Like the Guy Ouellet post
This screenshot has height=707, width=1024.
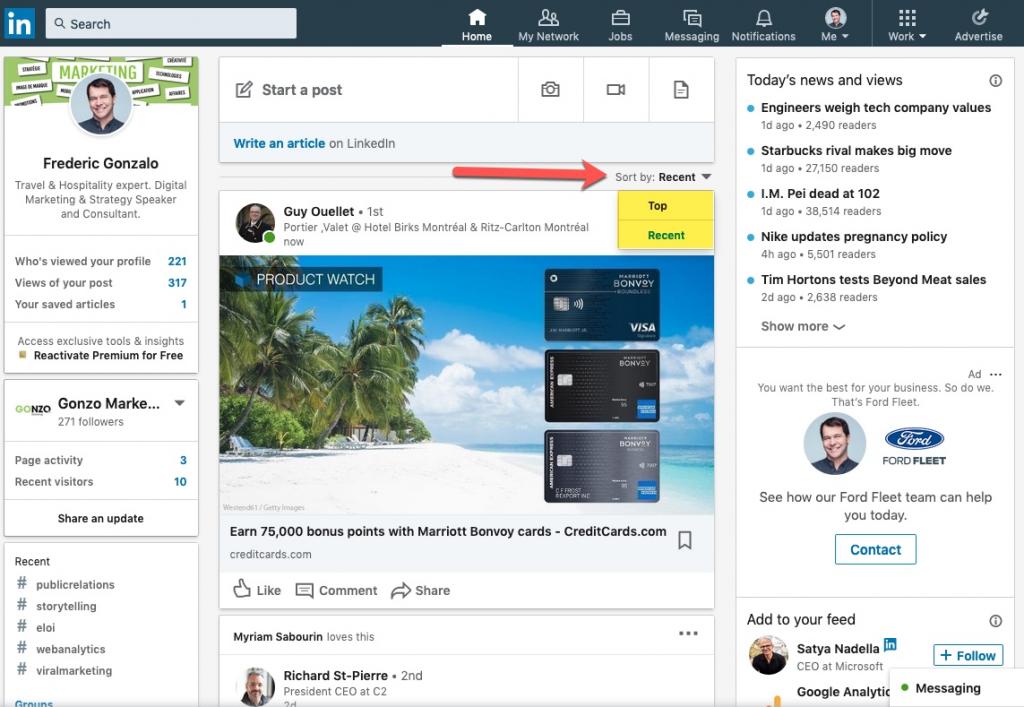257,590
